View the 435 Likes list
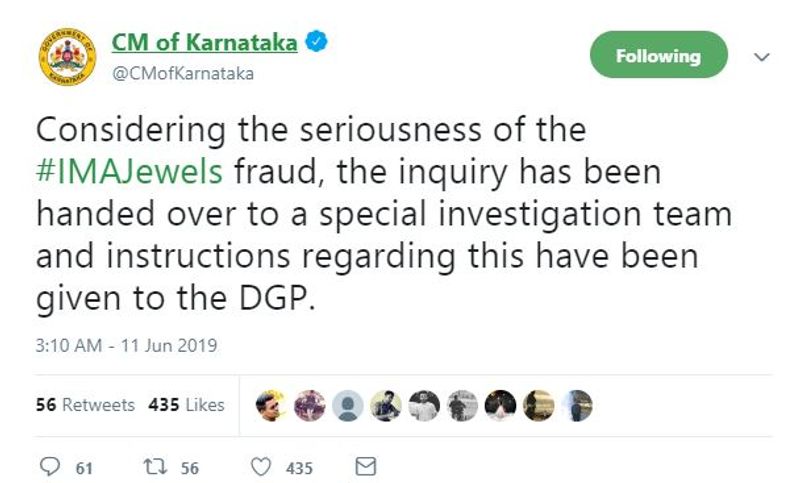Image resolution: width=800 pixels, height=483 pixels. click(186, 404)
